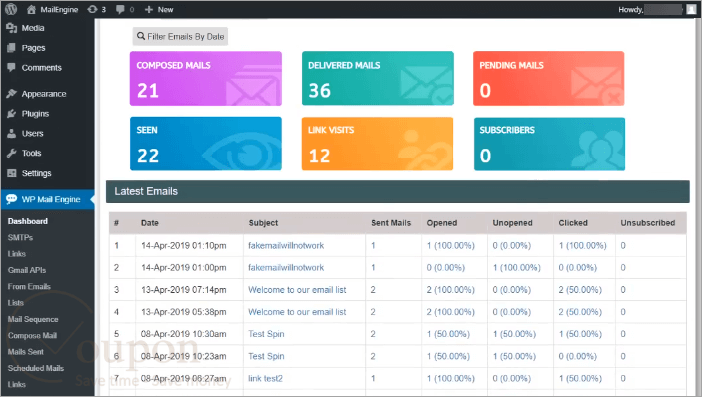Viewport: 702px width, 397px height.
Task: Open the Lists submenu item
Action: (16, 303)
